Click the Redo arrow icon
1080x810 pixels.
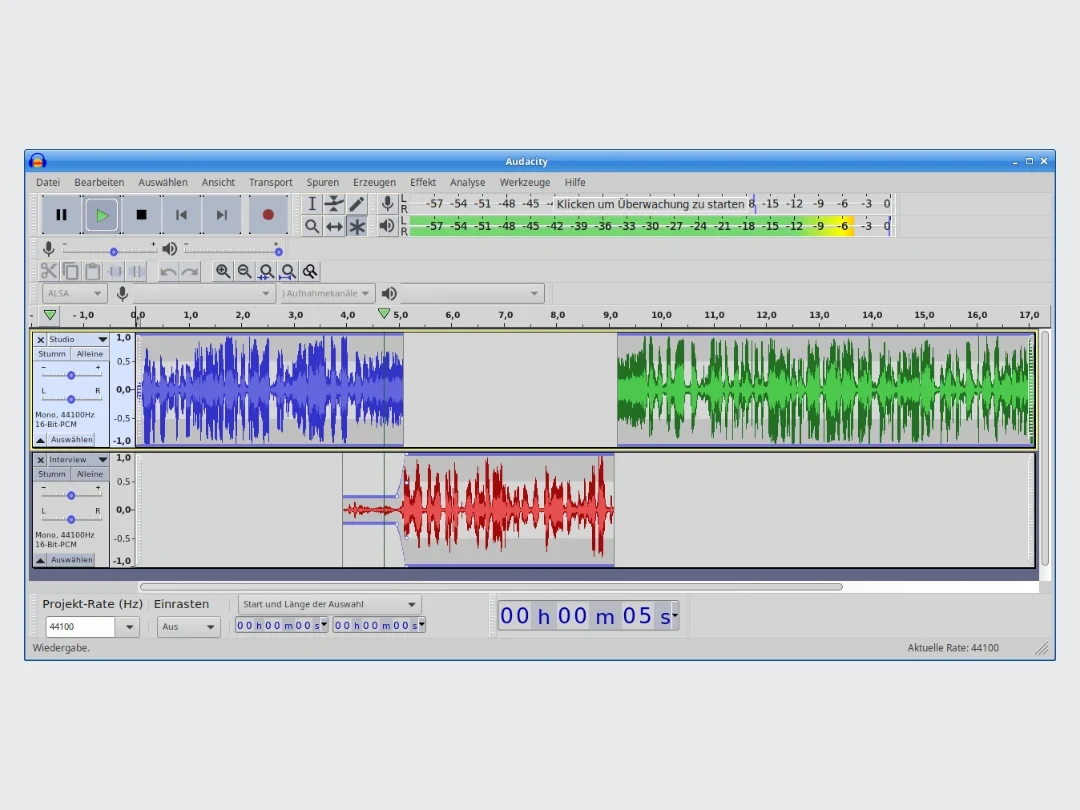click(x=189, y=271)
